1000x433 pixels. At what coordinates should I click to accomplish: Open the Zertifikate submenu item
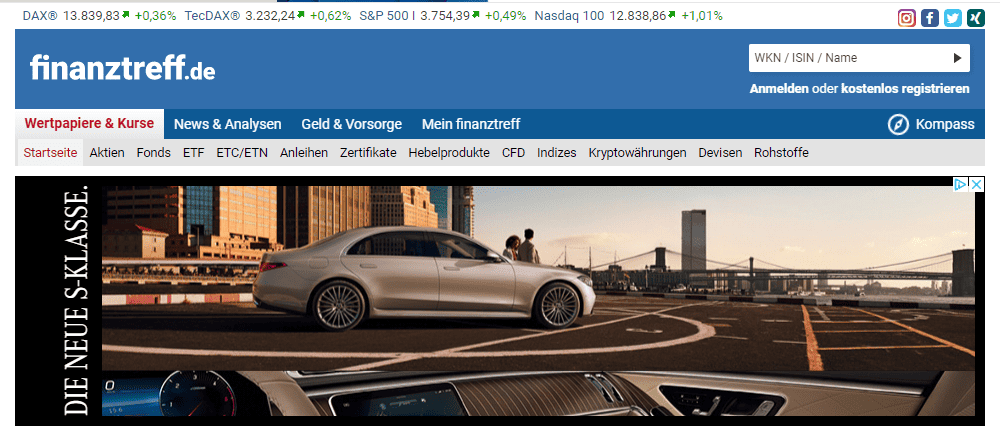[368, 153]
